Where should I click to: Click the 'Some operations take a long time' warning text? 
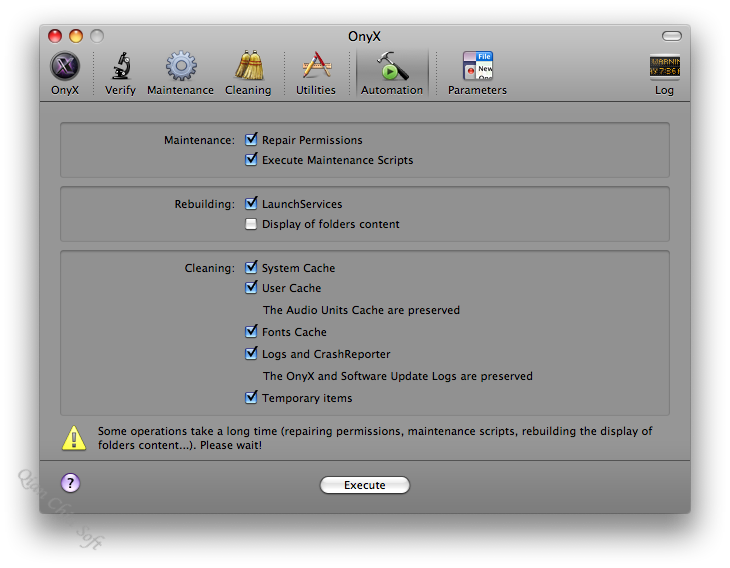point(375,438)
